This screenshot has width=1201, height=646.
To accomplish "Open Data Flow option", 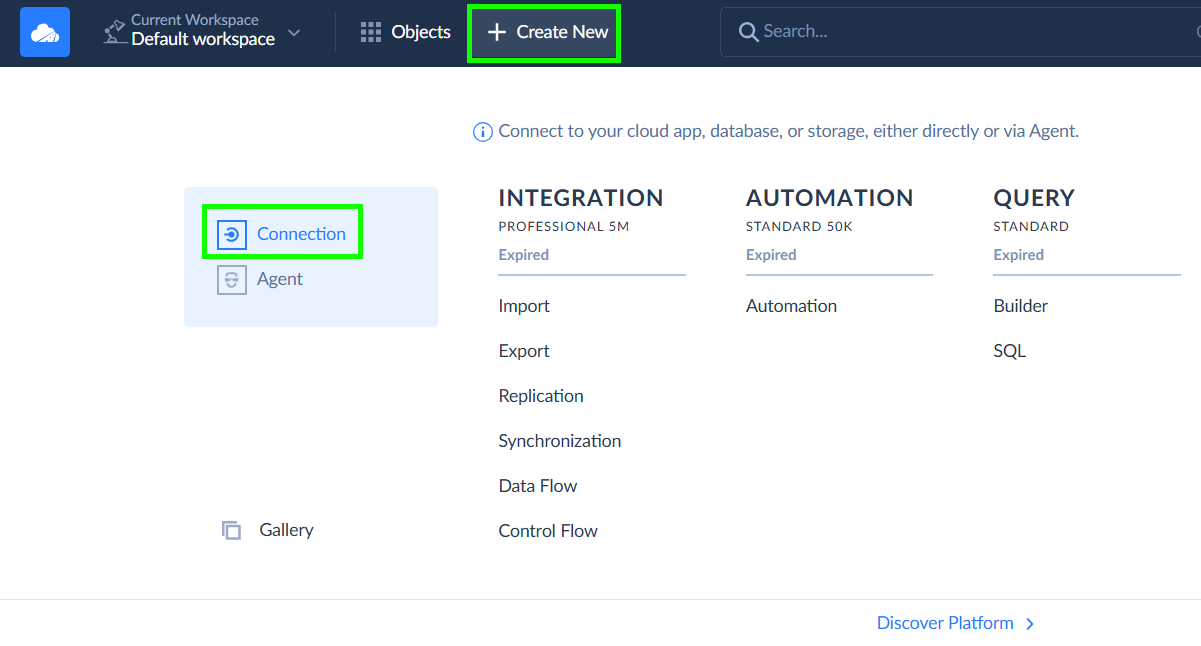I will click(538, 486).
